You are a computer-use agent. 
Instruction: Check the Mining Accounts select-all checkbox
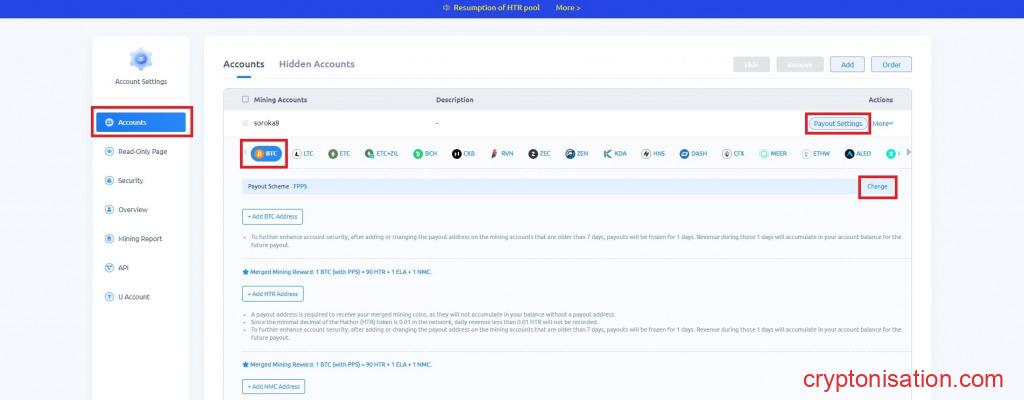[x=245, y=100]
